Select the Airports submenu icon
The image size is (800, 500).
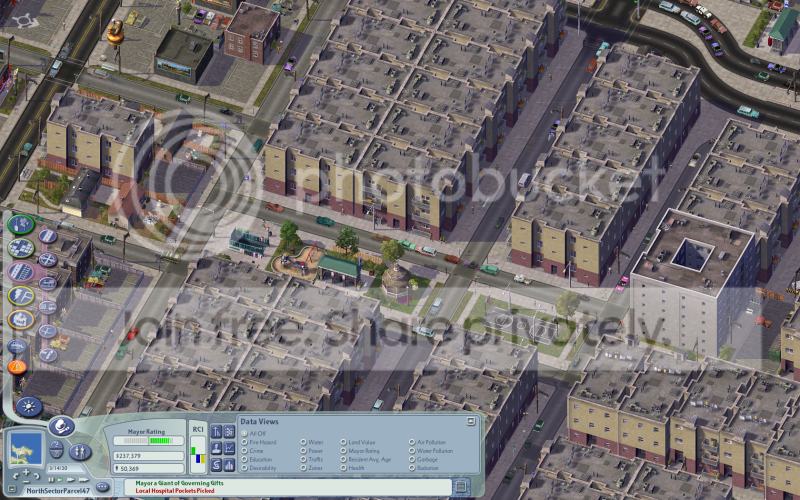(x=48, y=331)
